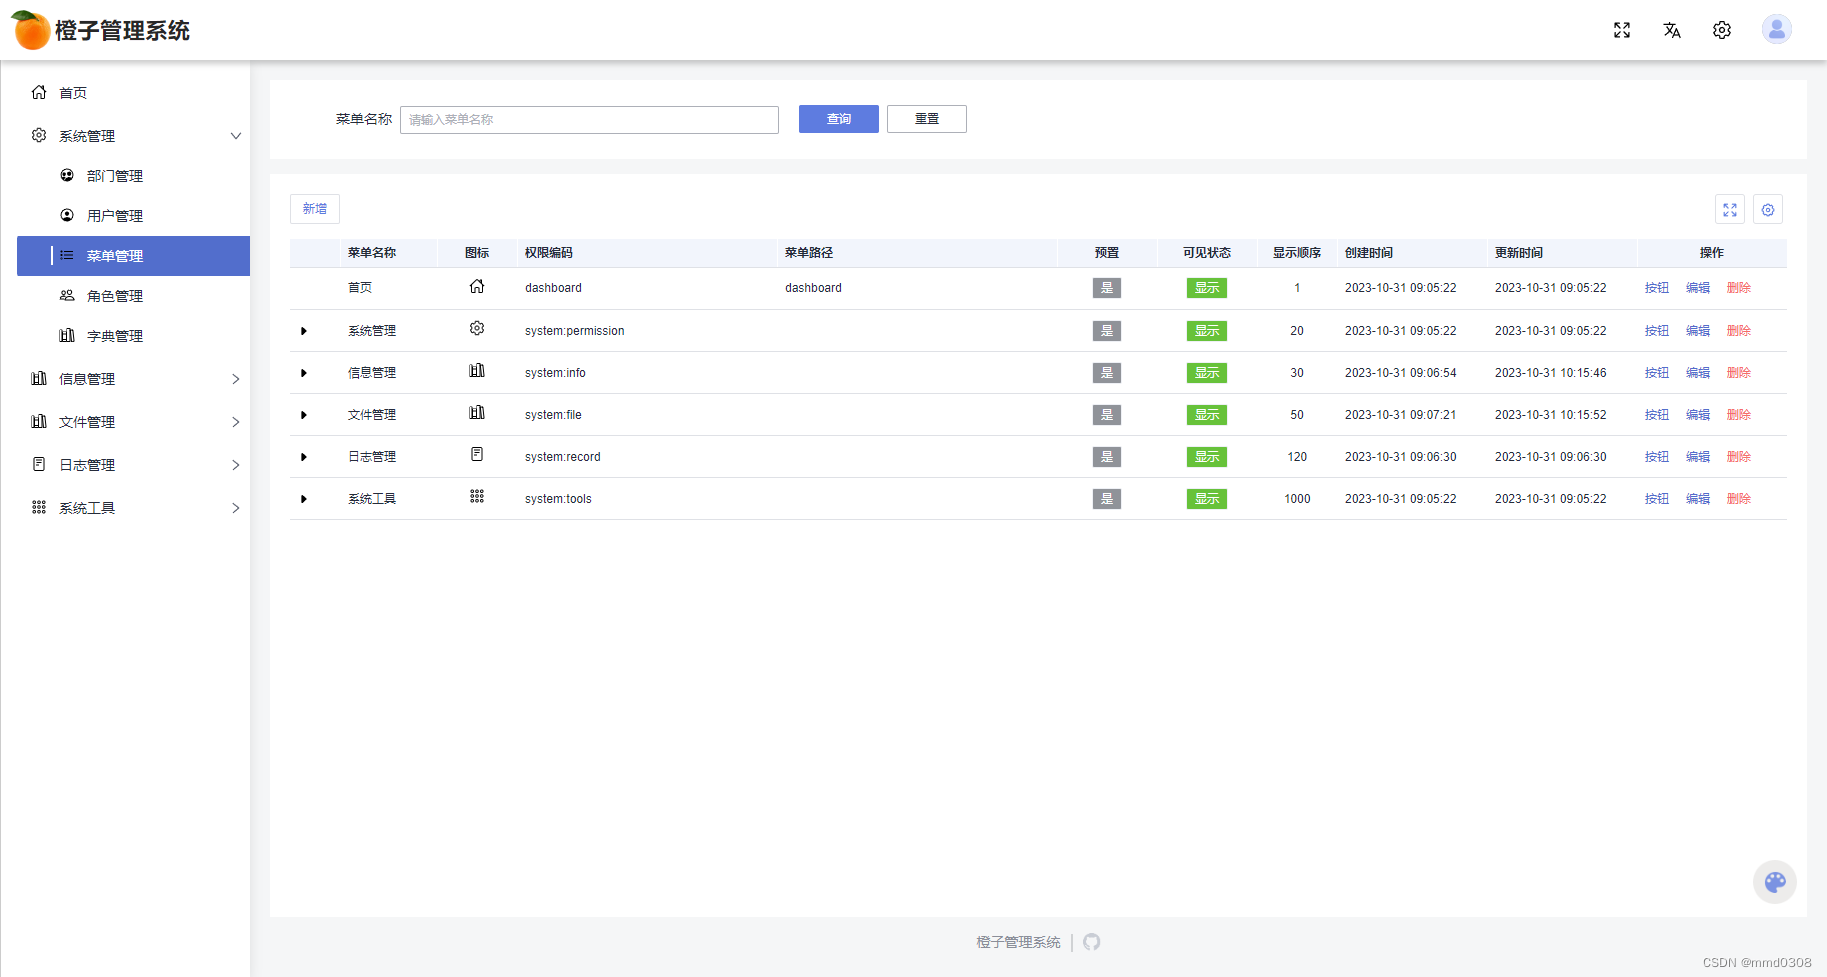
Task: Click 编辑 link in 系统管理 row
Action: tap(1698, 331)
